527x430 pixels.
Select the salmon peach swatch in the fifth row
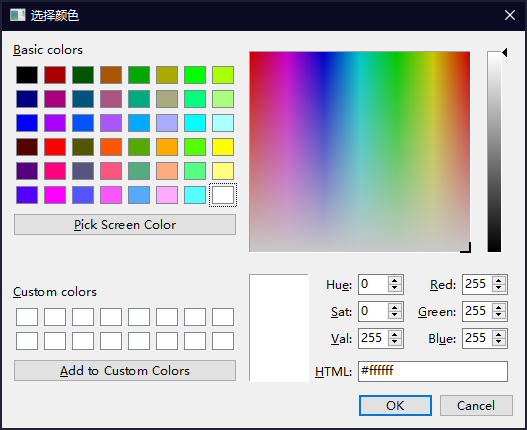coord(167,171)
